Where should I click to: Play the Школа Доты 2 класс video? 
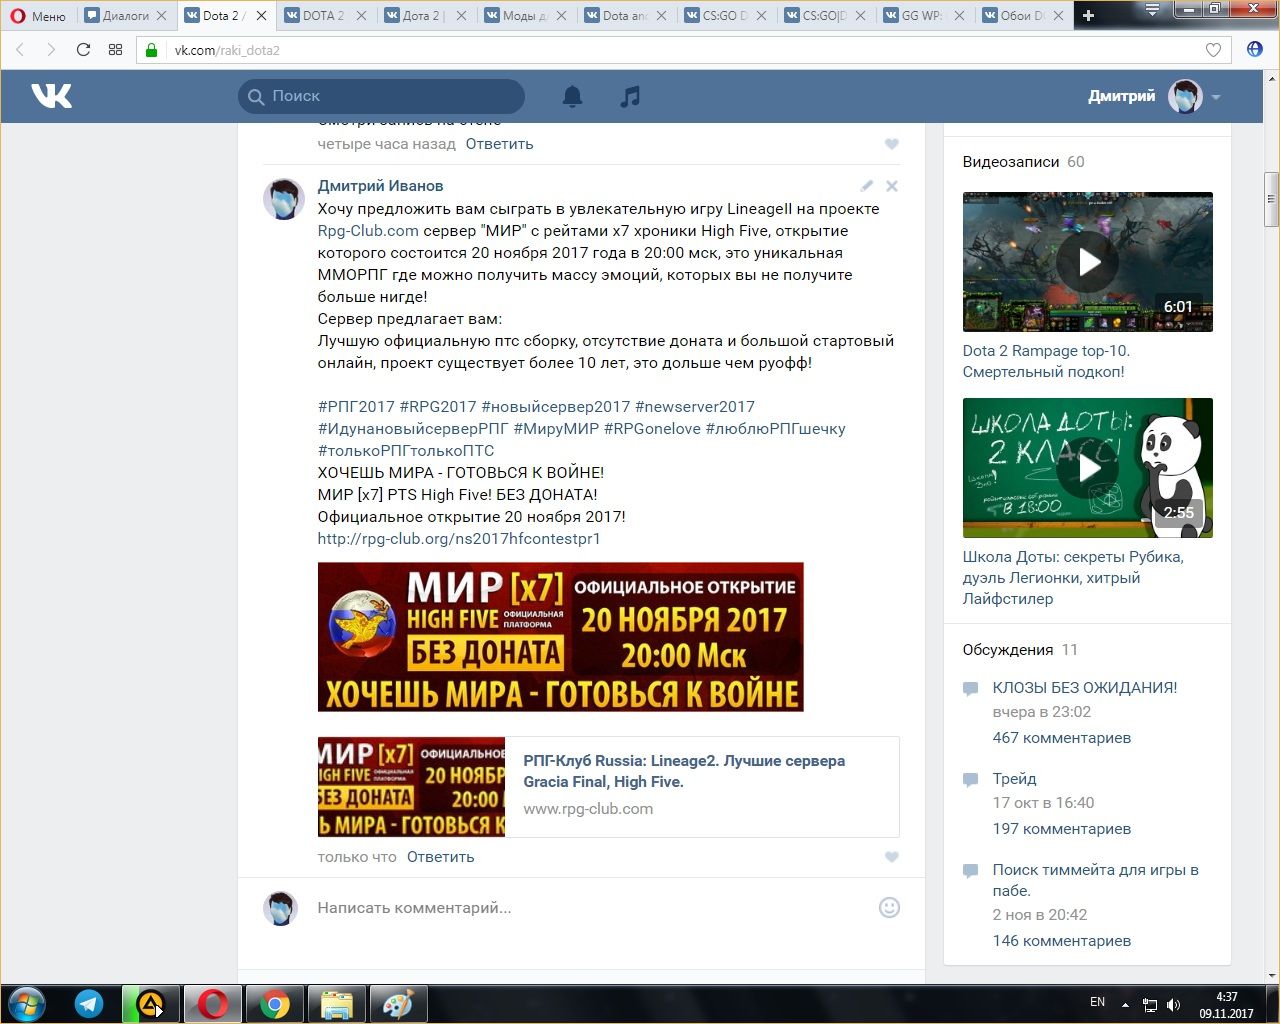click(x=1088, y=468)
